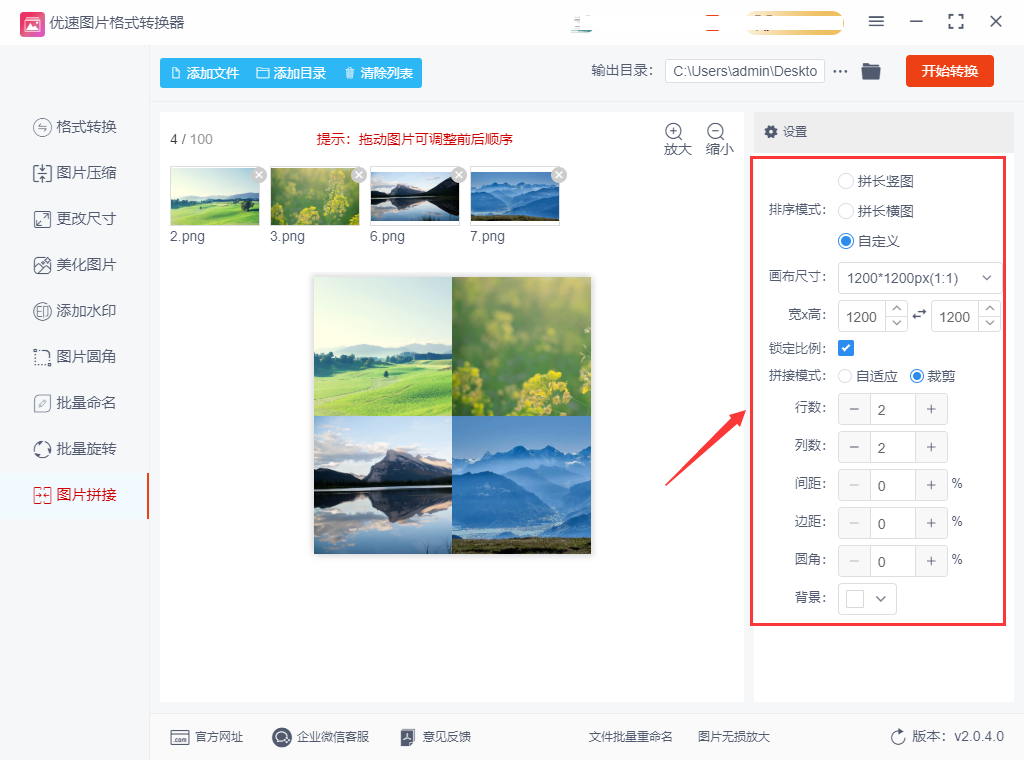Open the hamburger menu in title bar
This screenshot has width=1024, height=760.
(876, 22)
